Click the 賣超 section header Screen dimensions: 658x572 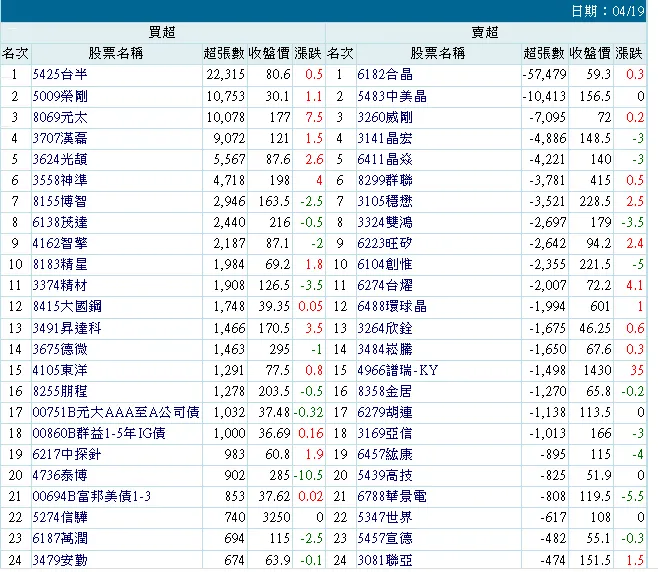point(485,32)
